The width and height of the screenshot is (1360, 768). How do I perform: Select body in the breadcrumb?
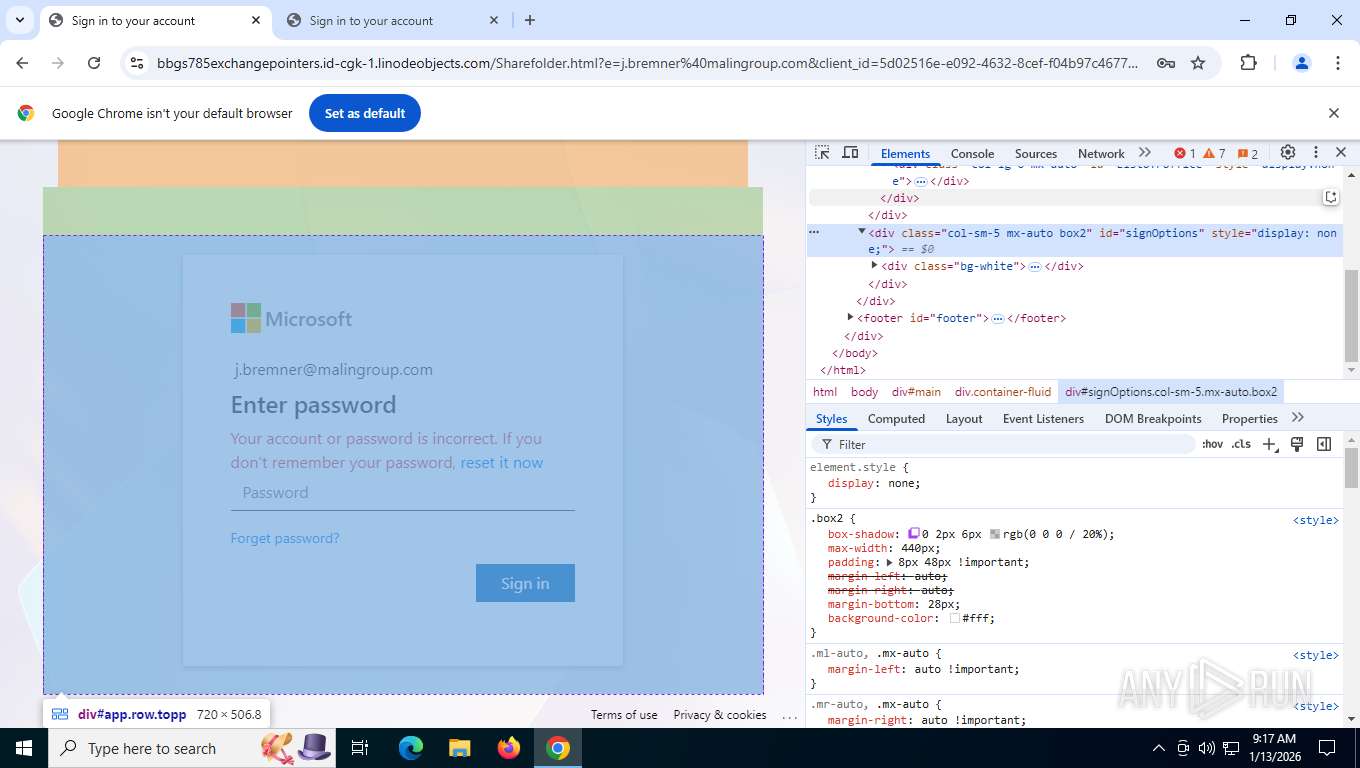pyautogui.click(x=864, y=392)
